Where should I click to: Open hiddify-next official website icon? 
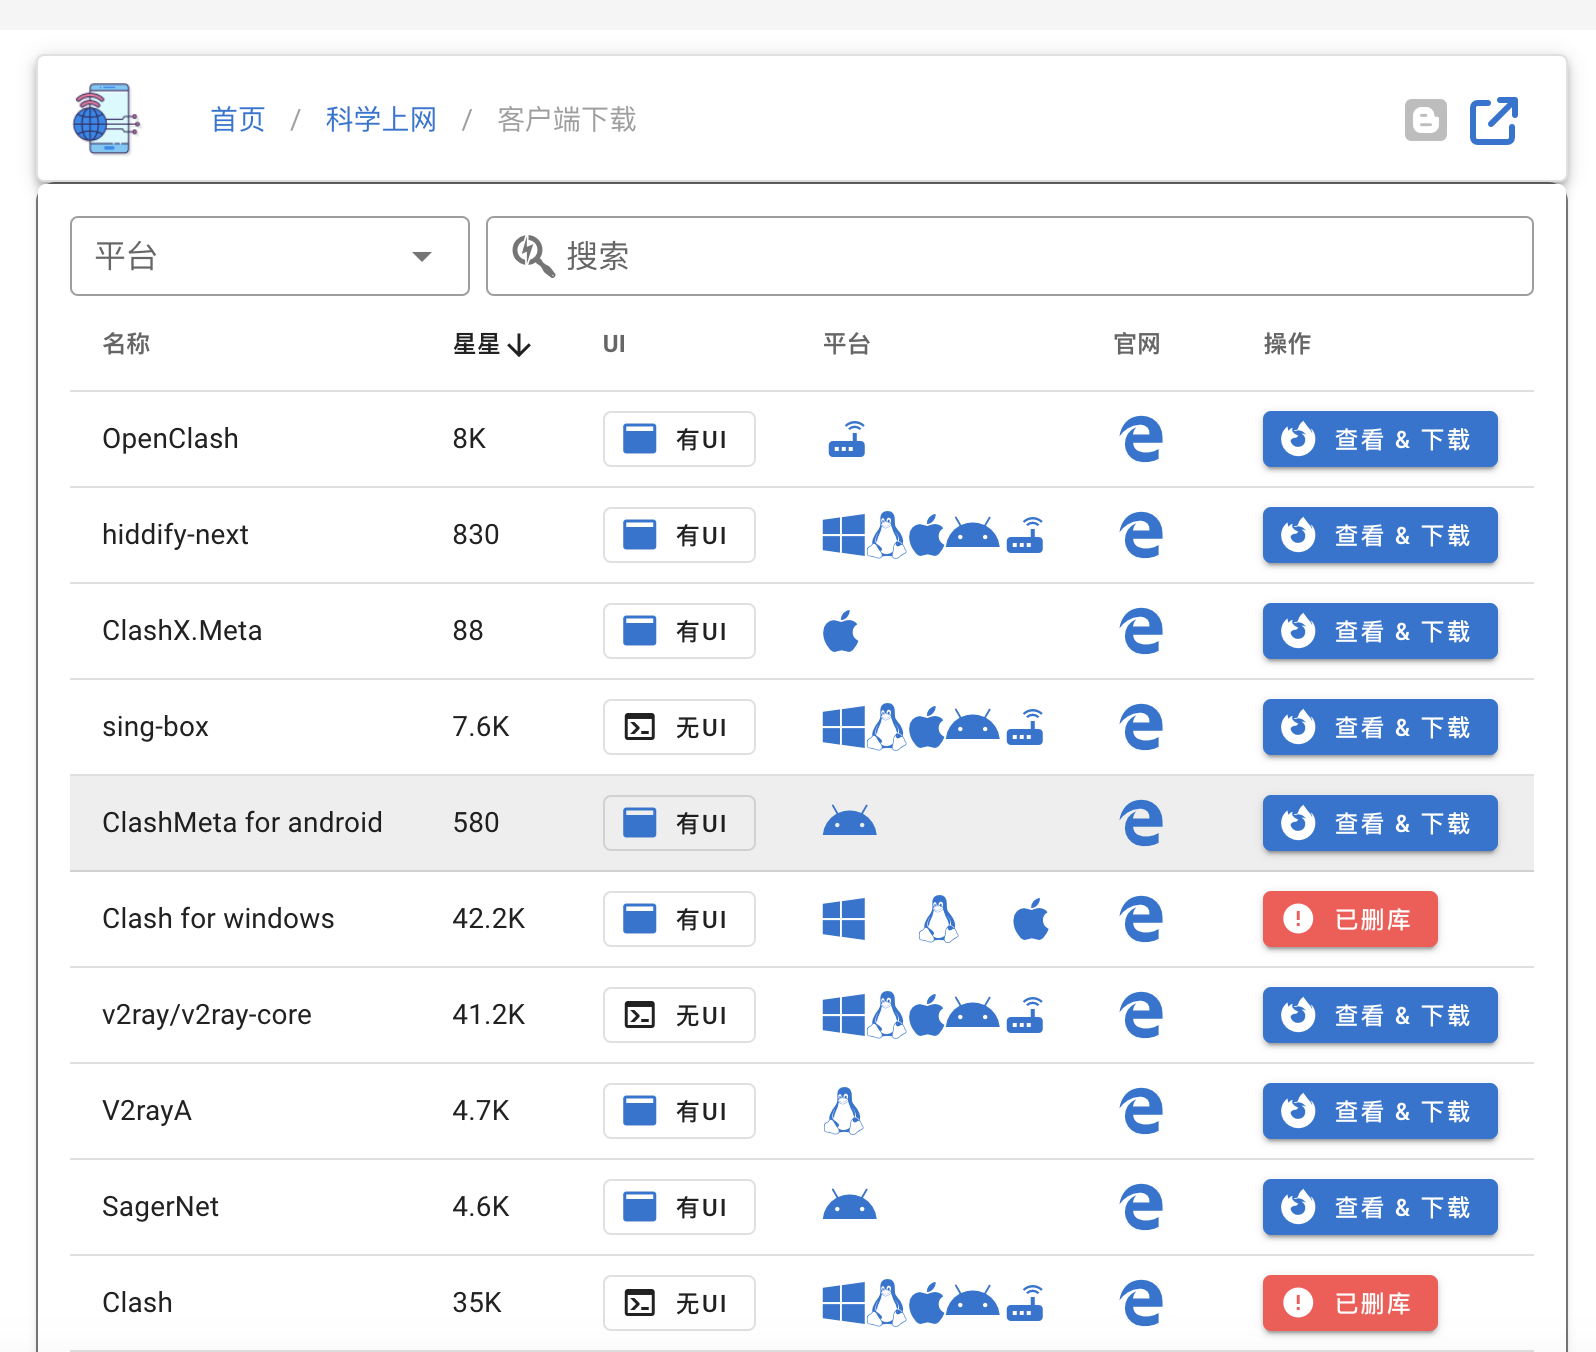(x=1141, y=535)
